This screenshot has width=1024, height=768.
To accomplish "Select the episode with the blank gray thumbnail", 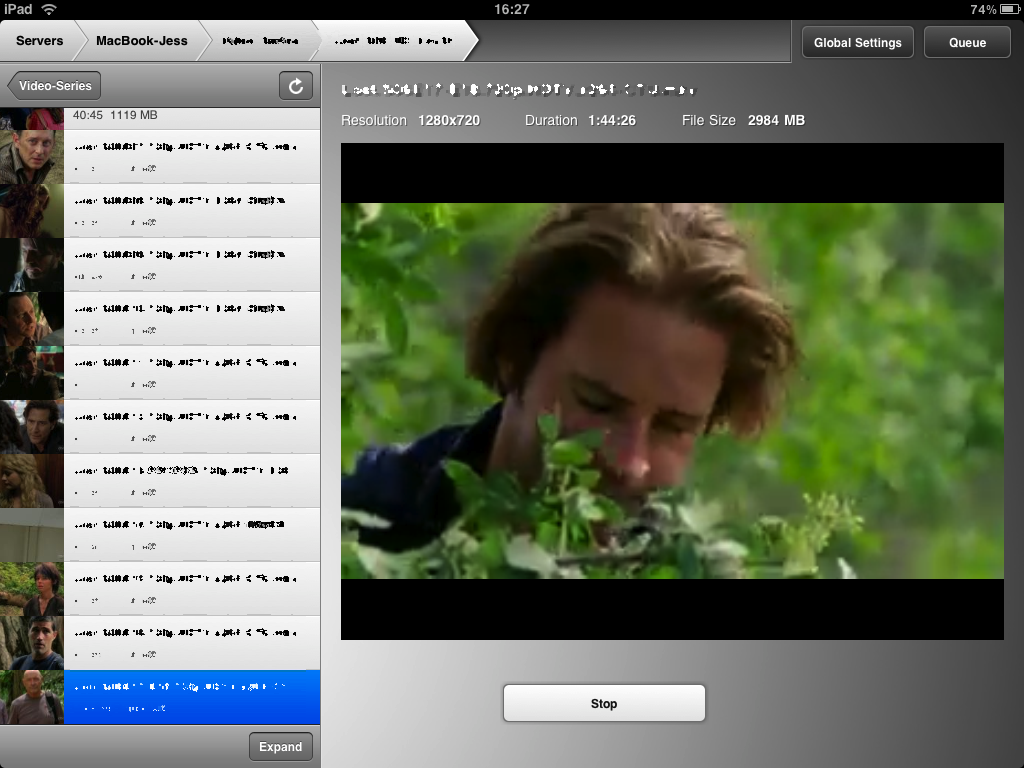I will click(x=160, y=536).
